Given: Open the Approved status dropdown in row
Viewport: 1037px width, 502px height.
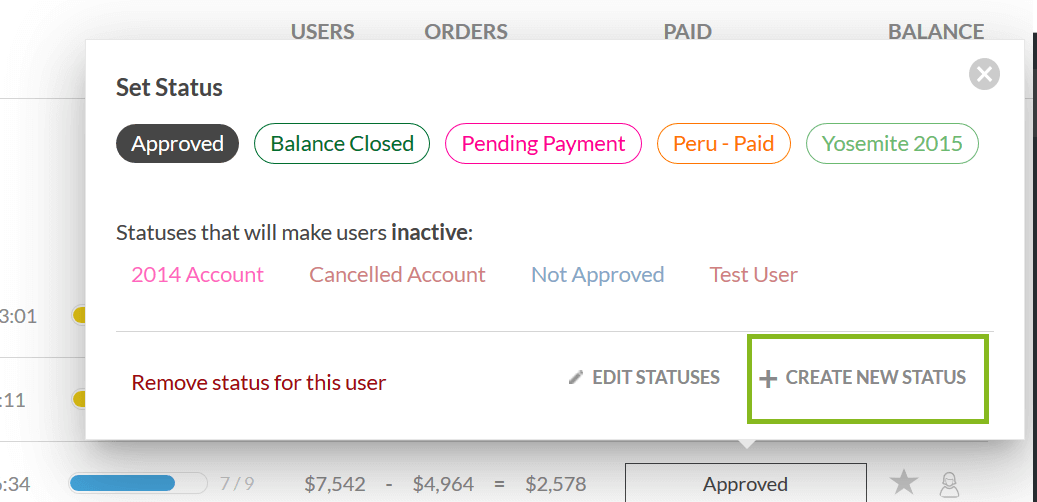Looking at the screenshot, I should tap(745, 484).
